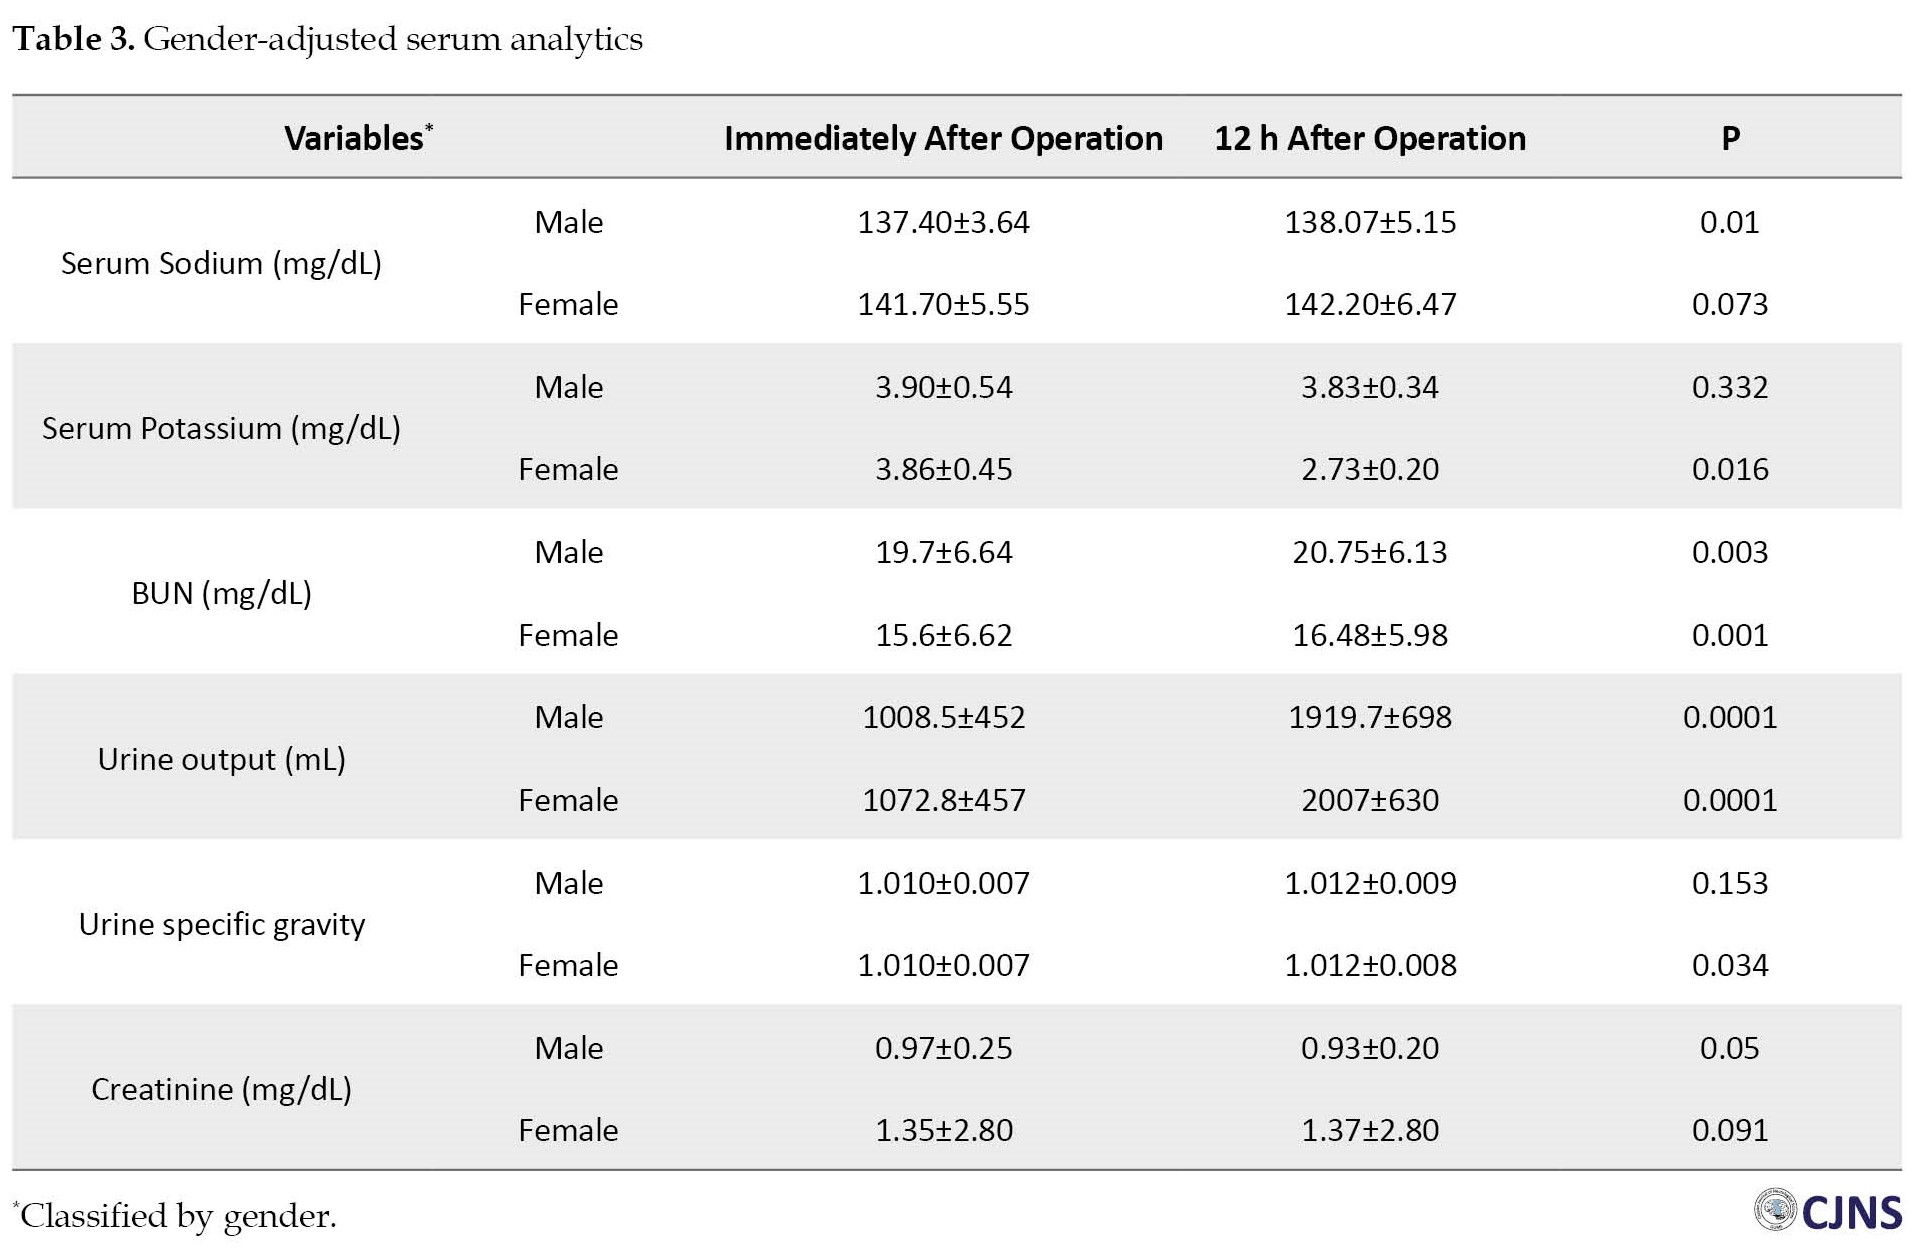Click the 12 h After Operation header

tap(1369, 138)
